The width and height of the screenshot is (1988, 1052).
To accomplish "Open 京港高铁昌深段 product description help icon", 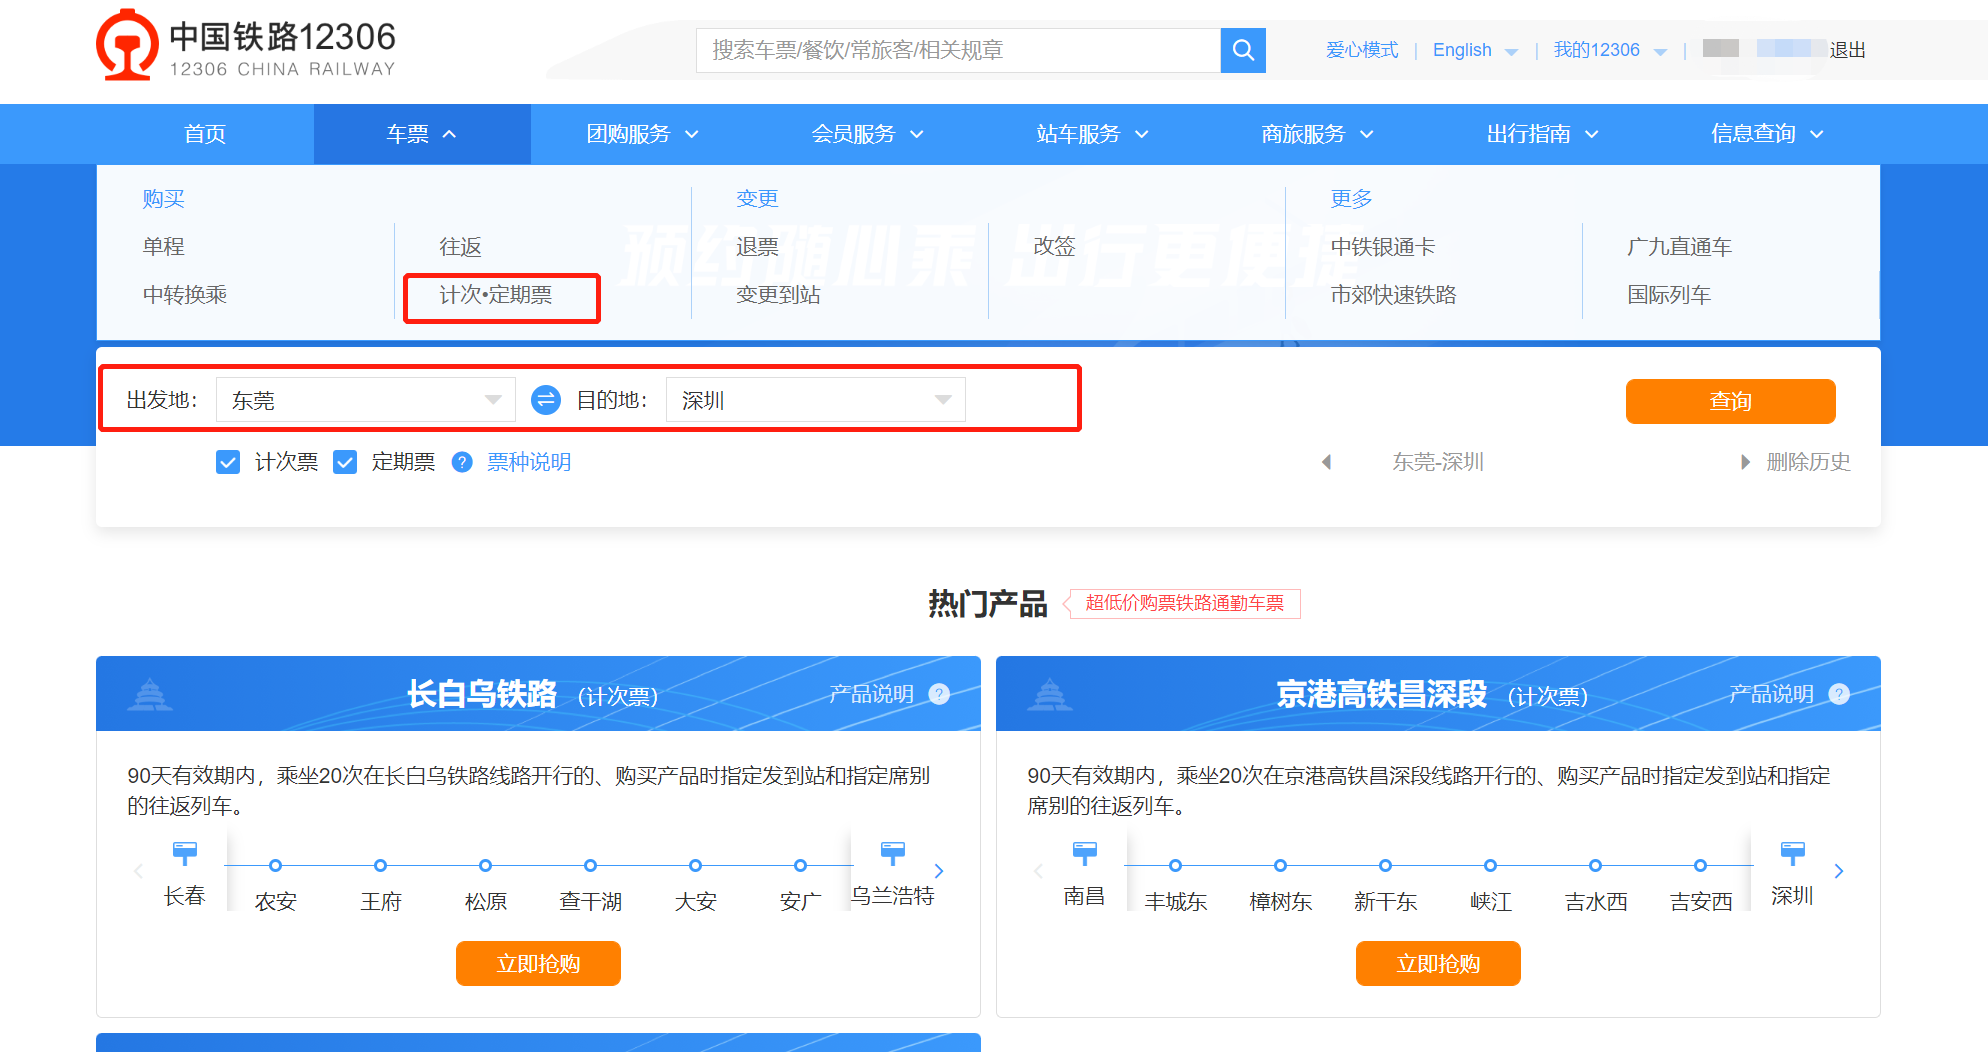I will click(1839, 694).
